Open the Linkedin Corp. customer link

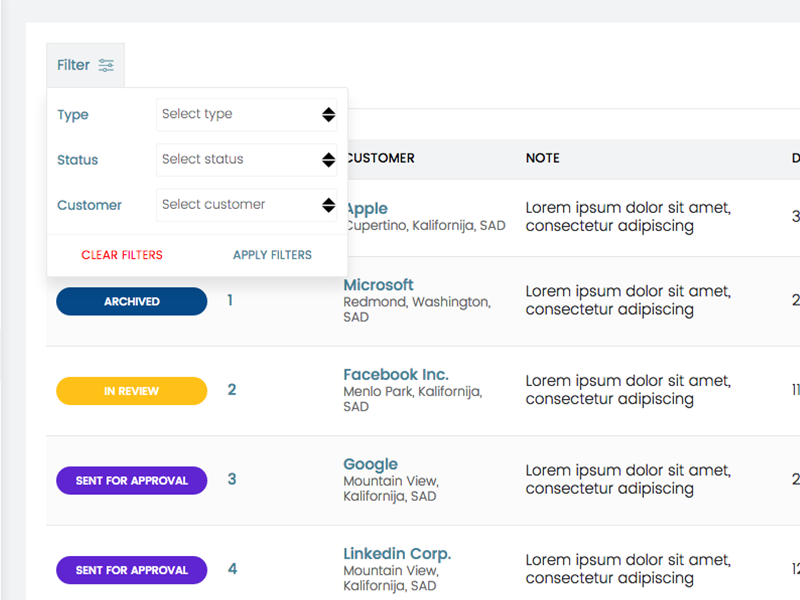[x=397, y=554]
